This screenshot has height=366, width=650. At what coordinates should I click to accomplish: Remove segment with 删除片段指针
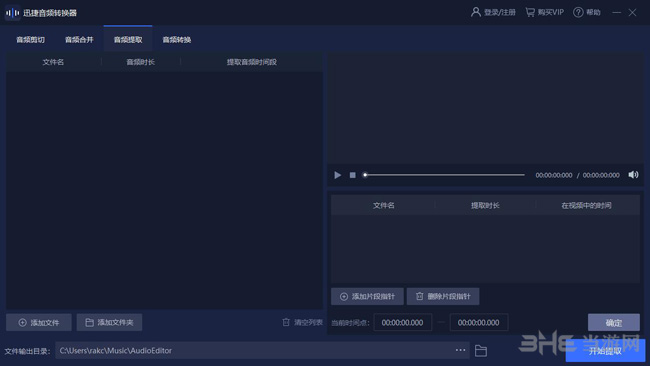coord(443,296)
